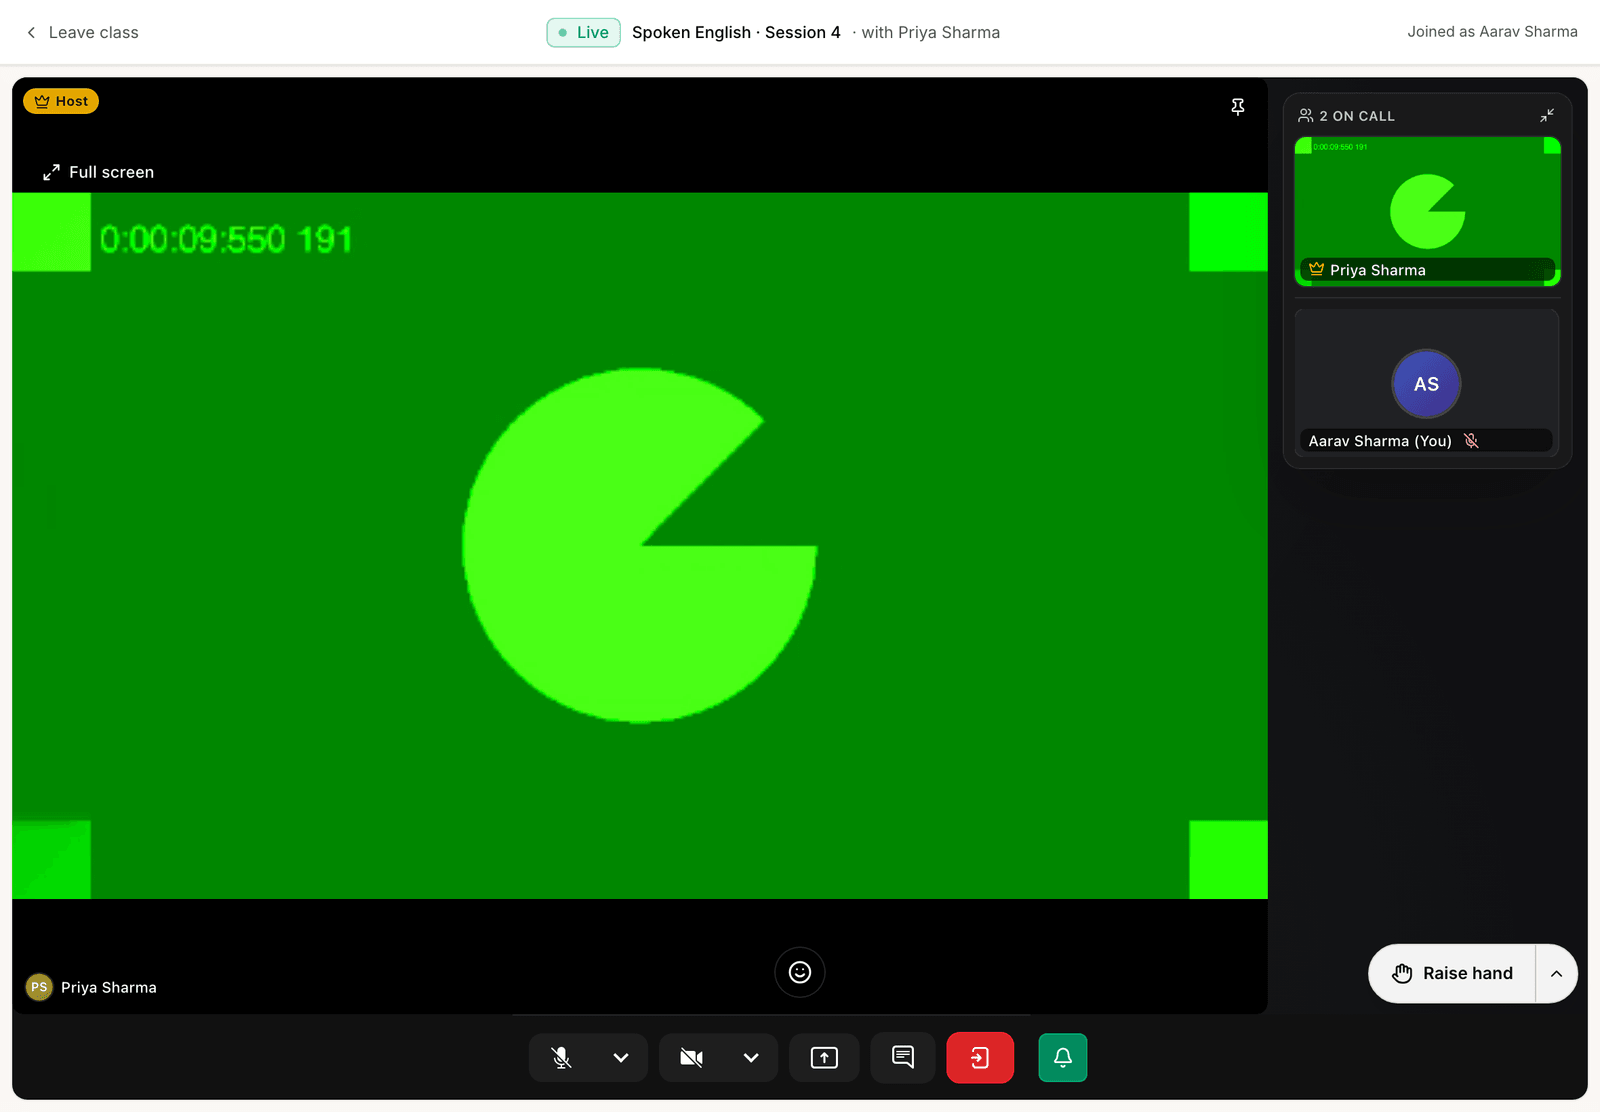Click muted mic icon beside Aarav Sharma

tap(1471, 441)
